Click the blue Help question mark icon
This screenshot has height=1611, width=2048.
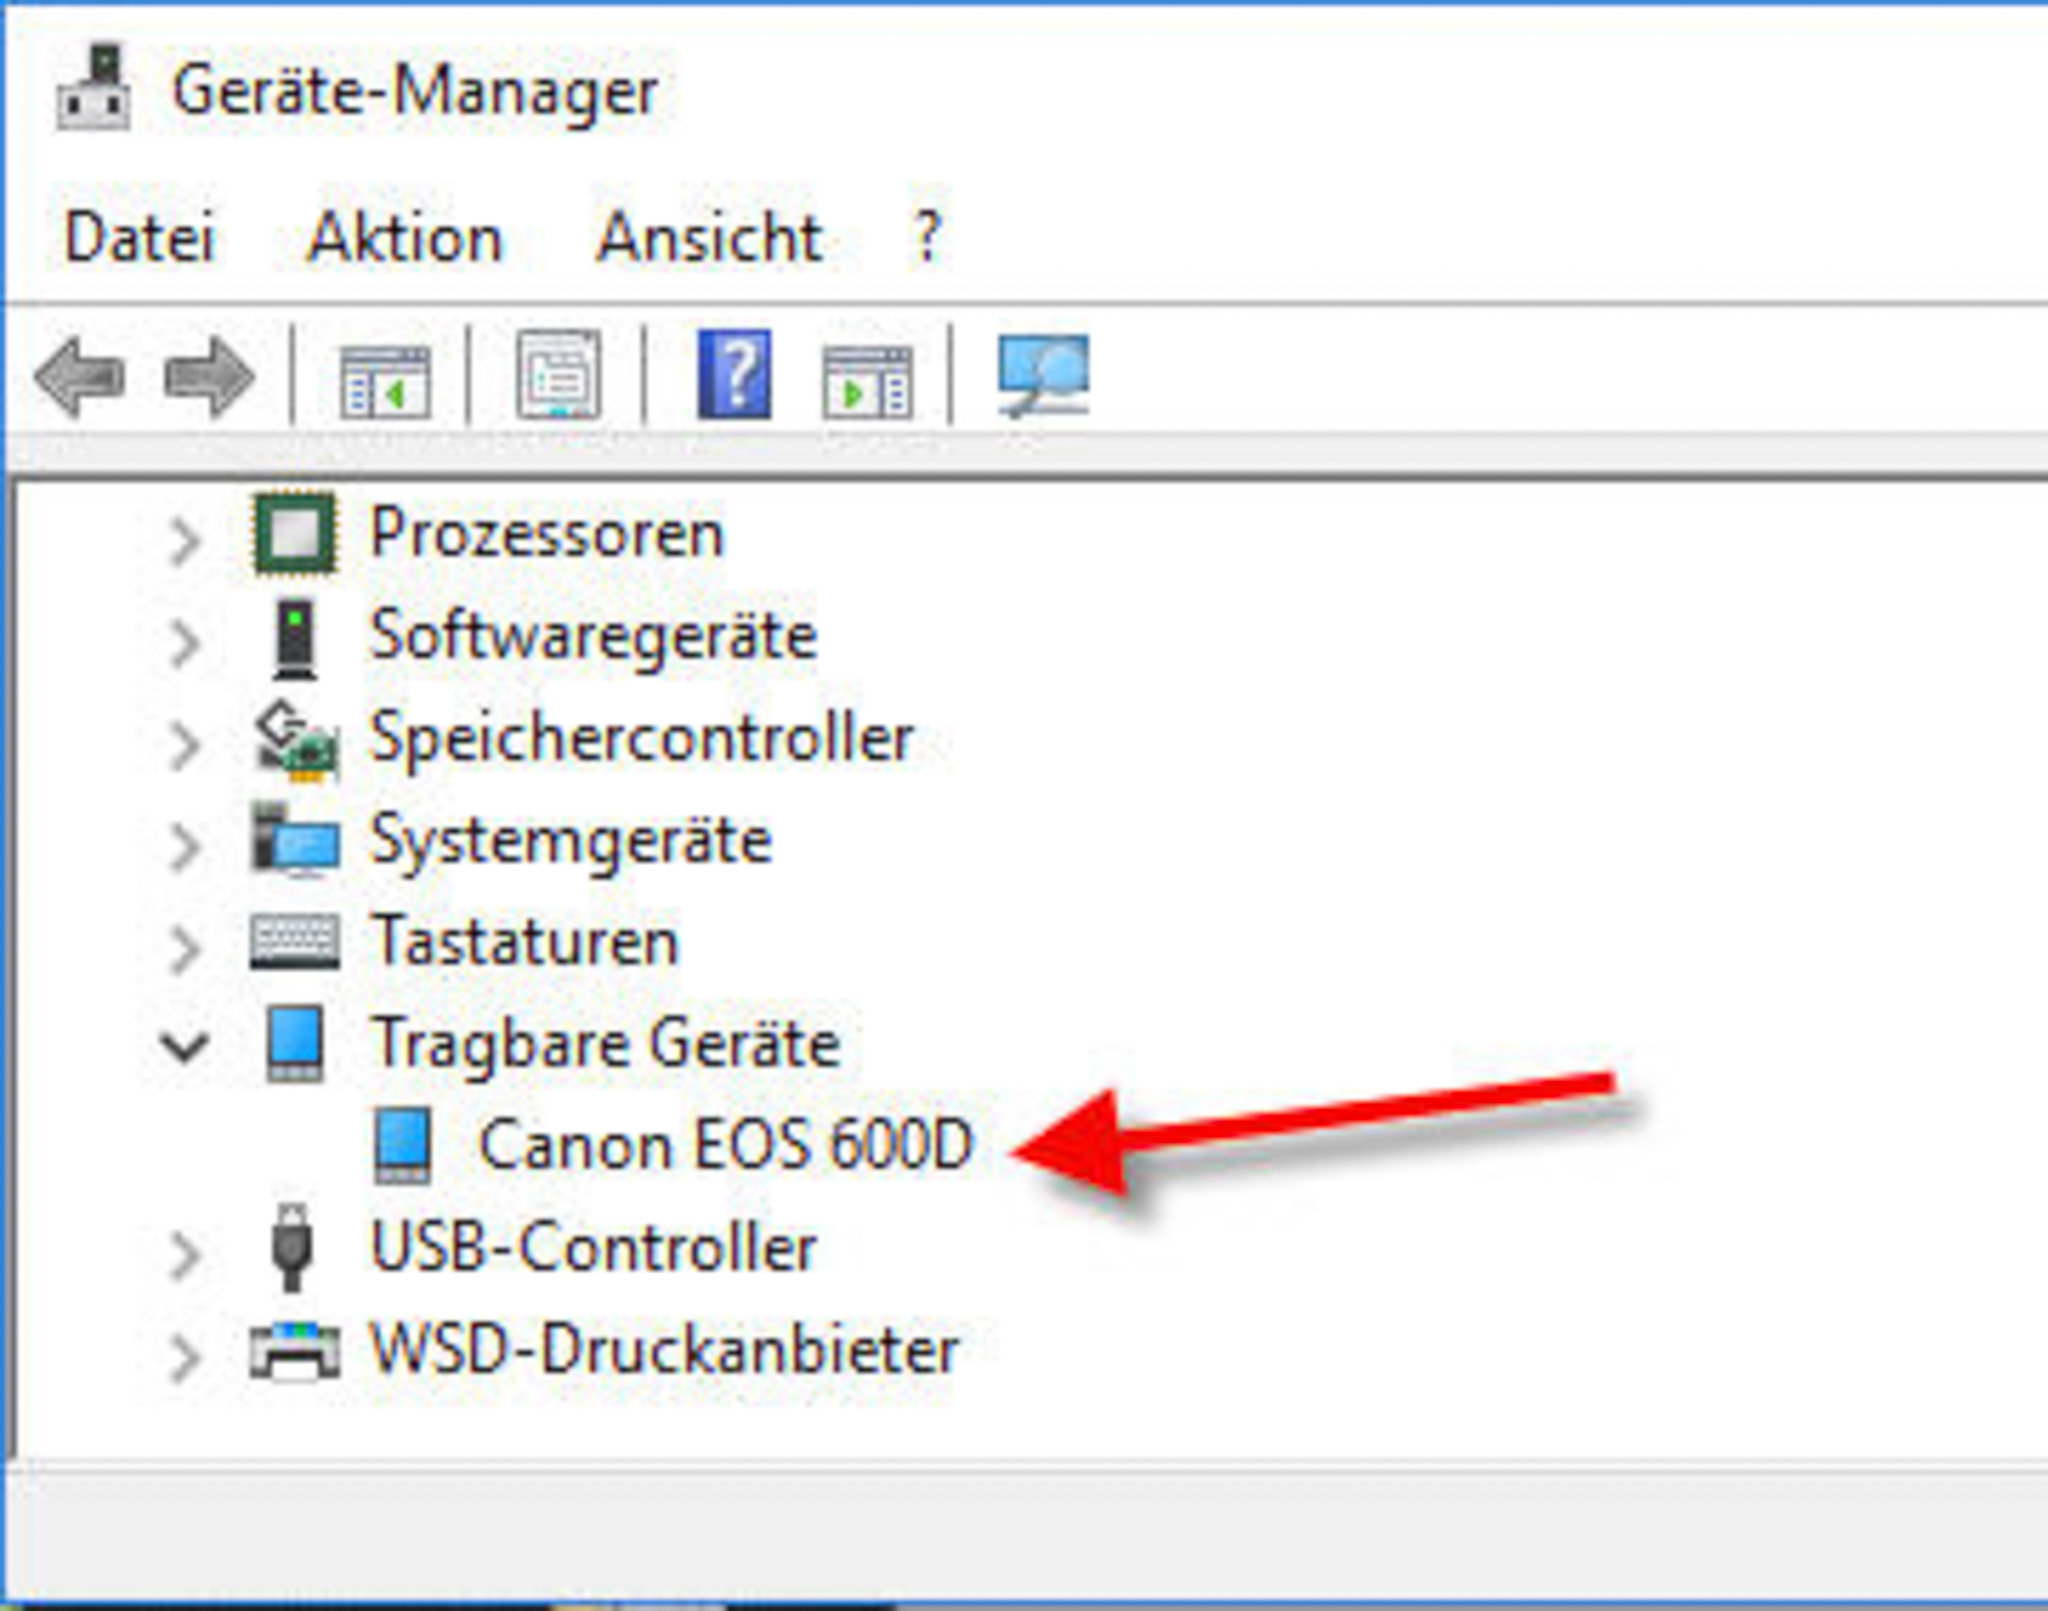734,375
